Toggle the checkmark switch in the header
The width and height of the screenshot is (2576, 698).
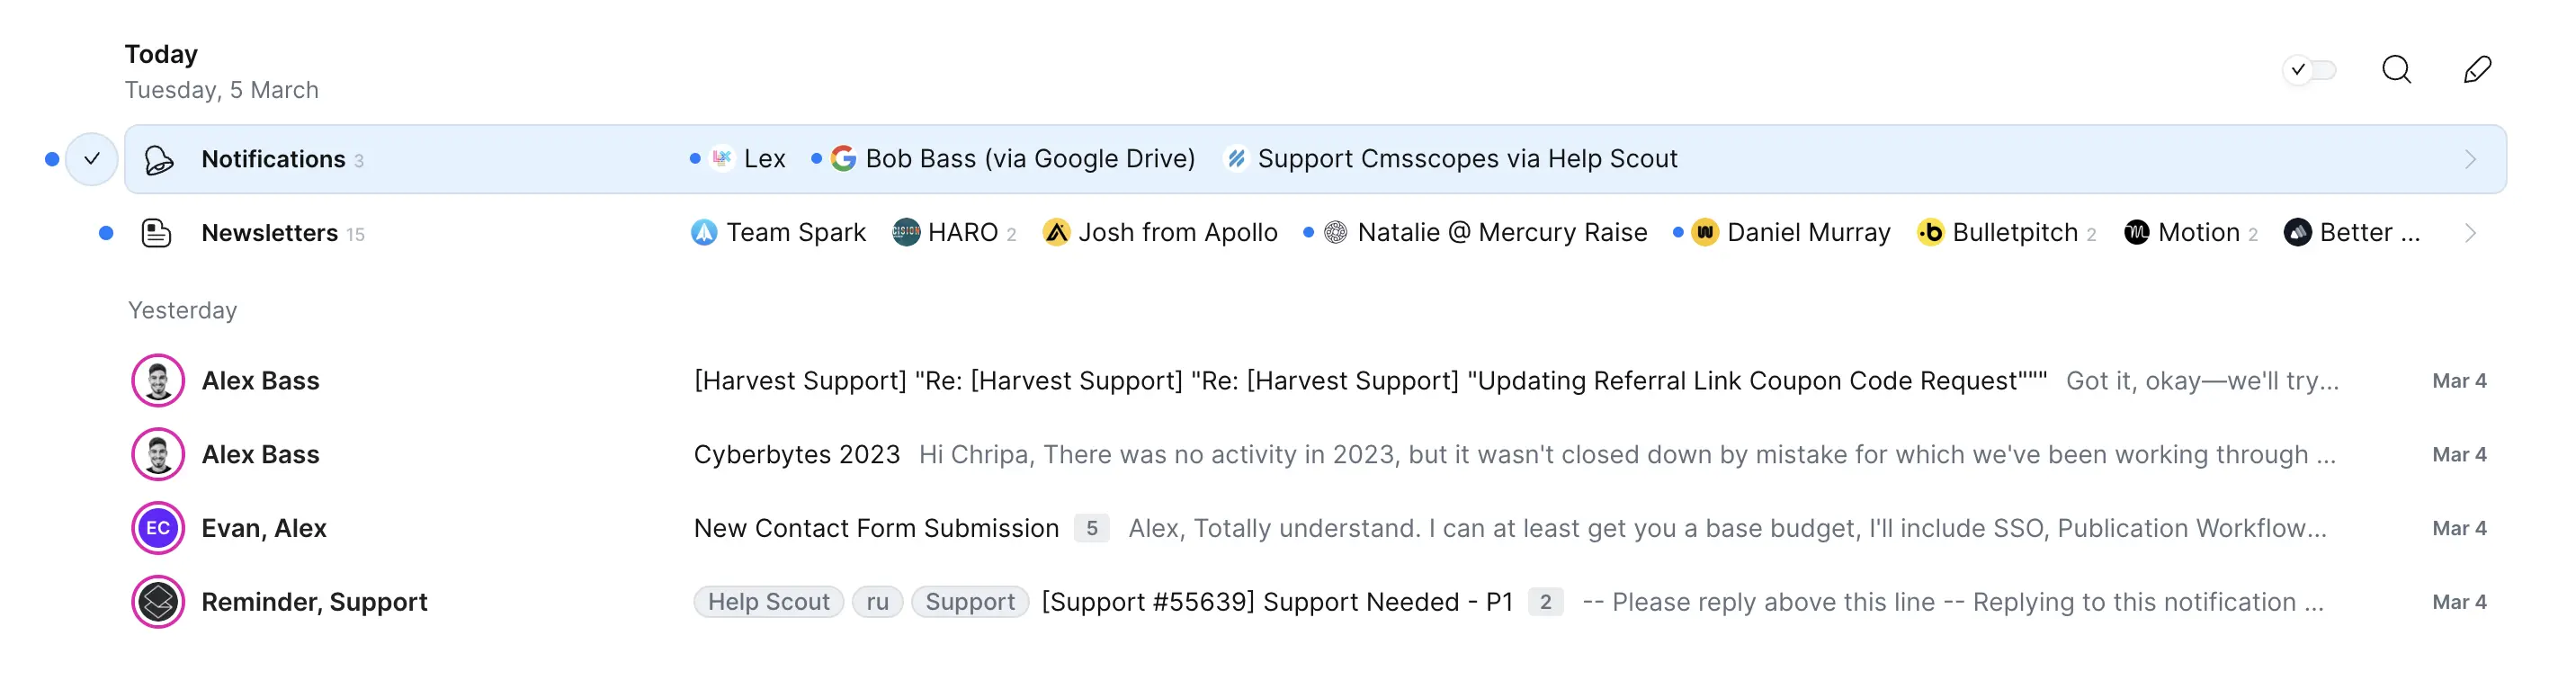click(x=2310, y=70)
